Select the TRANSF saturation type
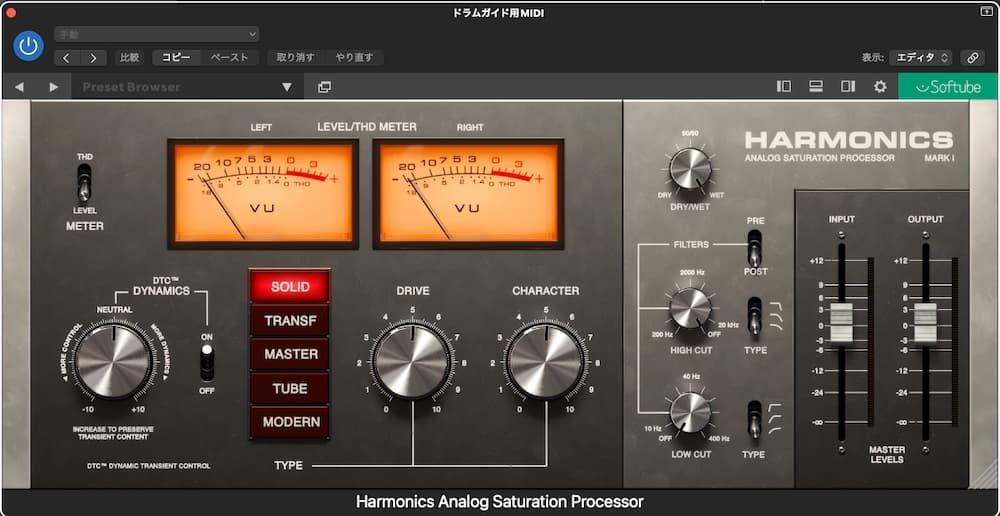The width and height of the screenshot is (1000, 516). pos(290,320)
